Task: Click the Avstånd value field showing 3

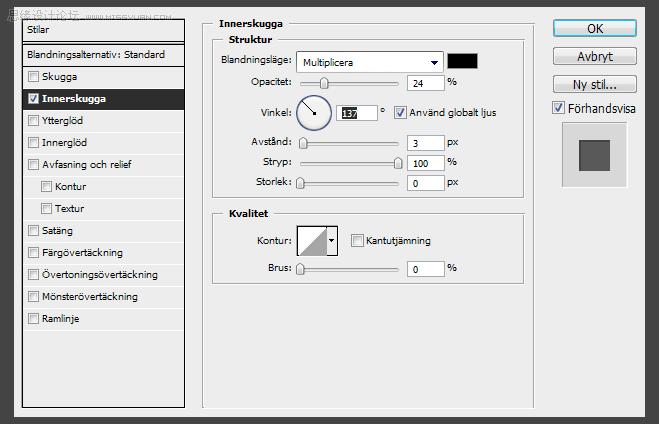Action: (x=425, y=143)
